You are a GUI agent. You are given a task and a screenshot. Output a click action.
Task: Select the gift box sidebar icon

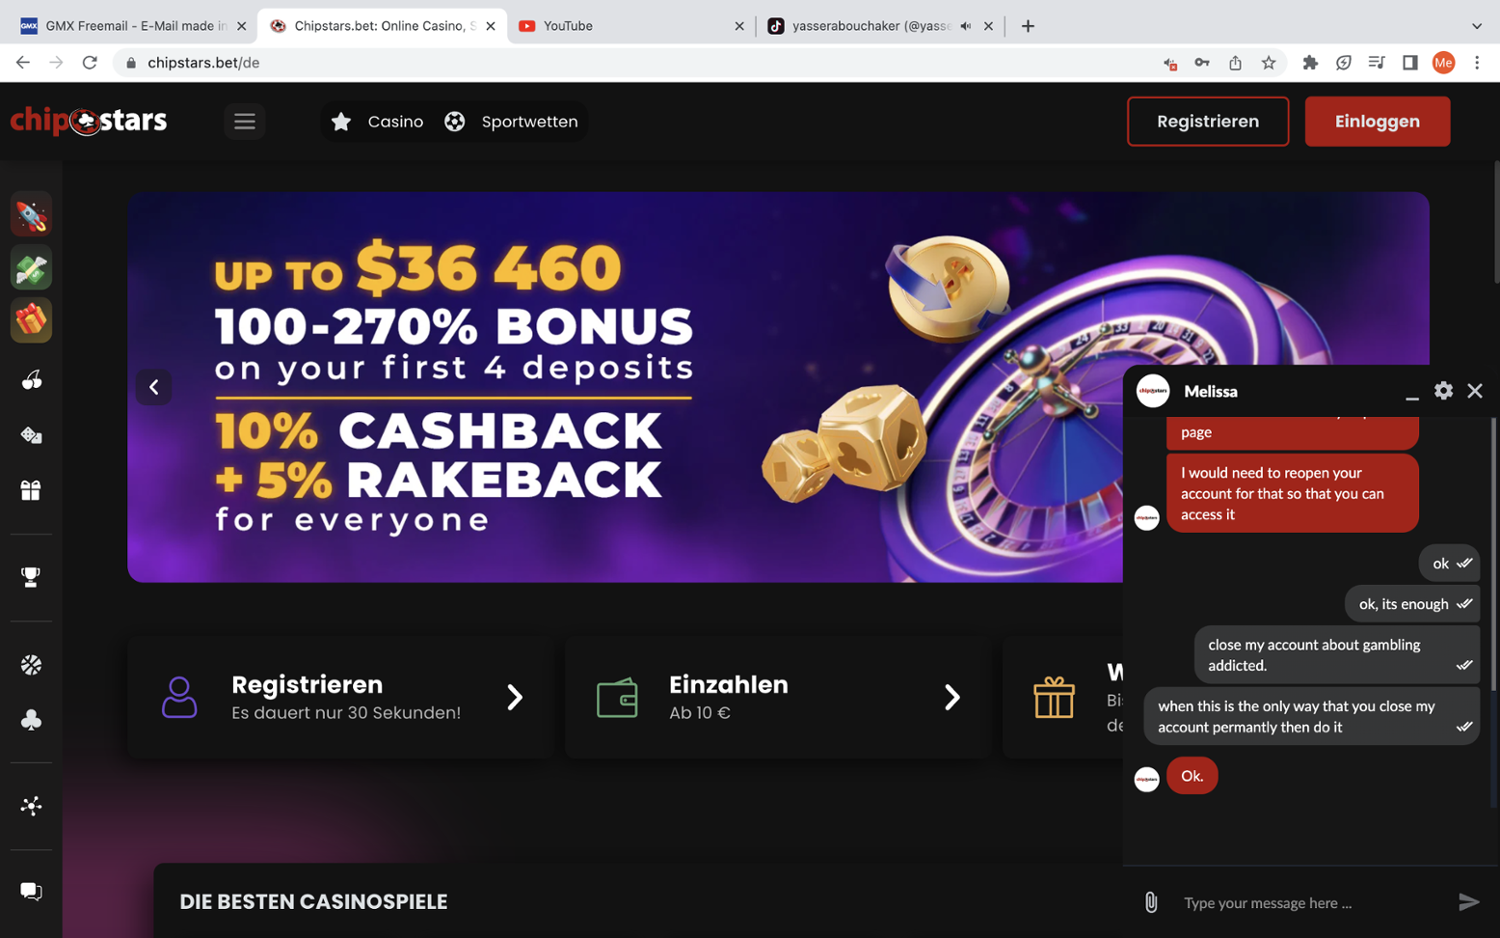(31, 490)
